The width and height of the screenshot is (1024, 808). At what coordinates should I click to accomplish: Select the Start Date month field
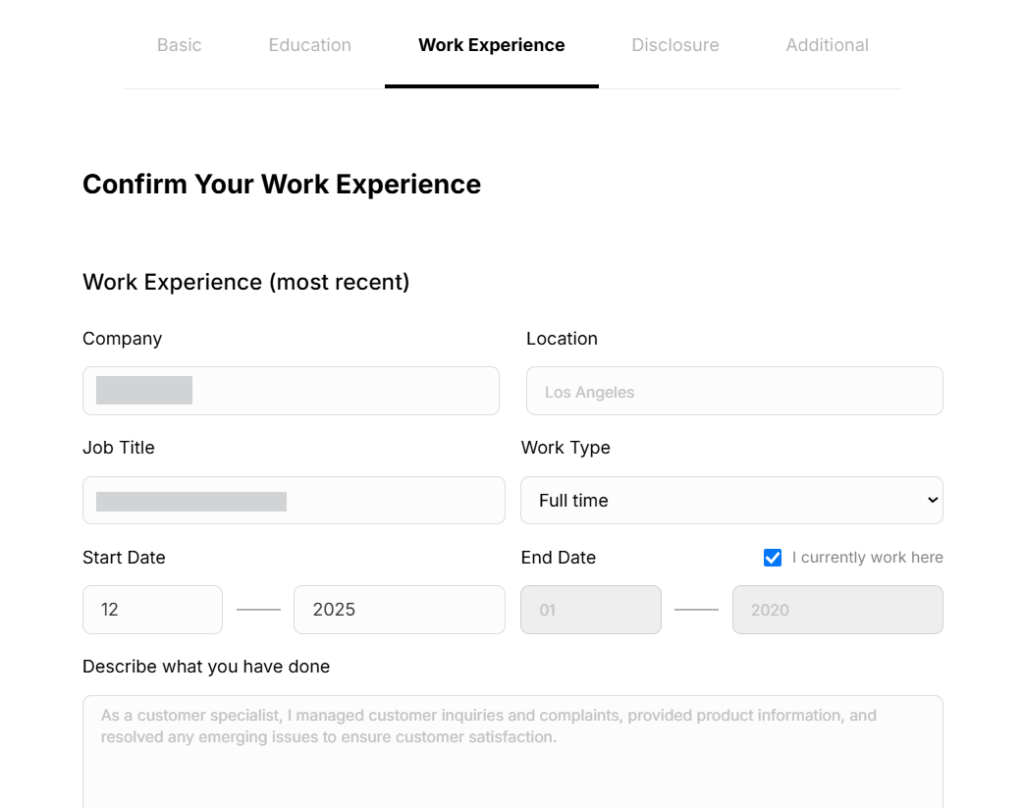pos(152,609)
